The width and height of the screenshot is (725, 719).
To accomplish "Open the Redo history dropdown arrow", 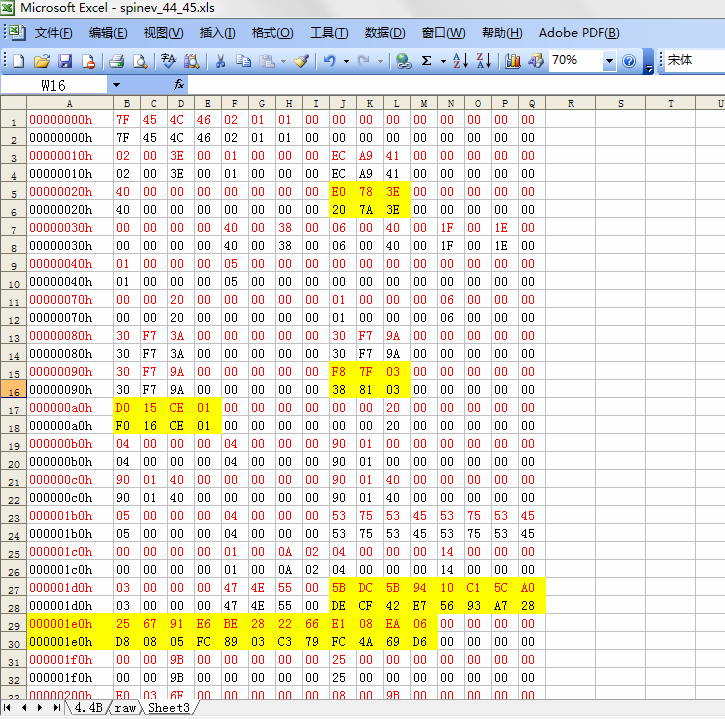I will pos(381,61).
